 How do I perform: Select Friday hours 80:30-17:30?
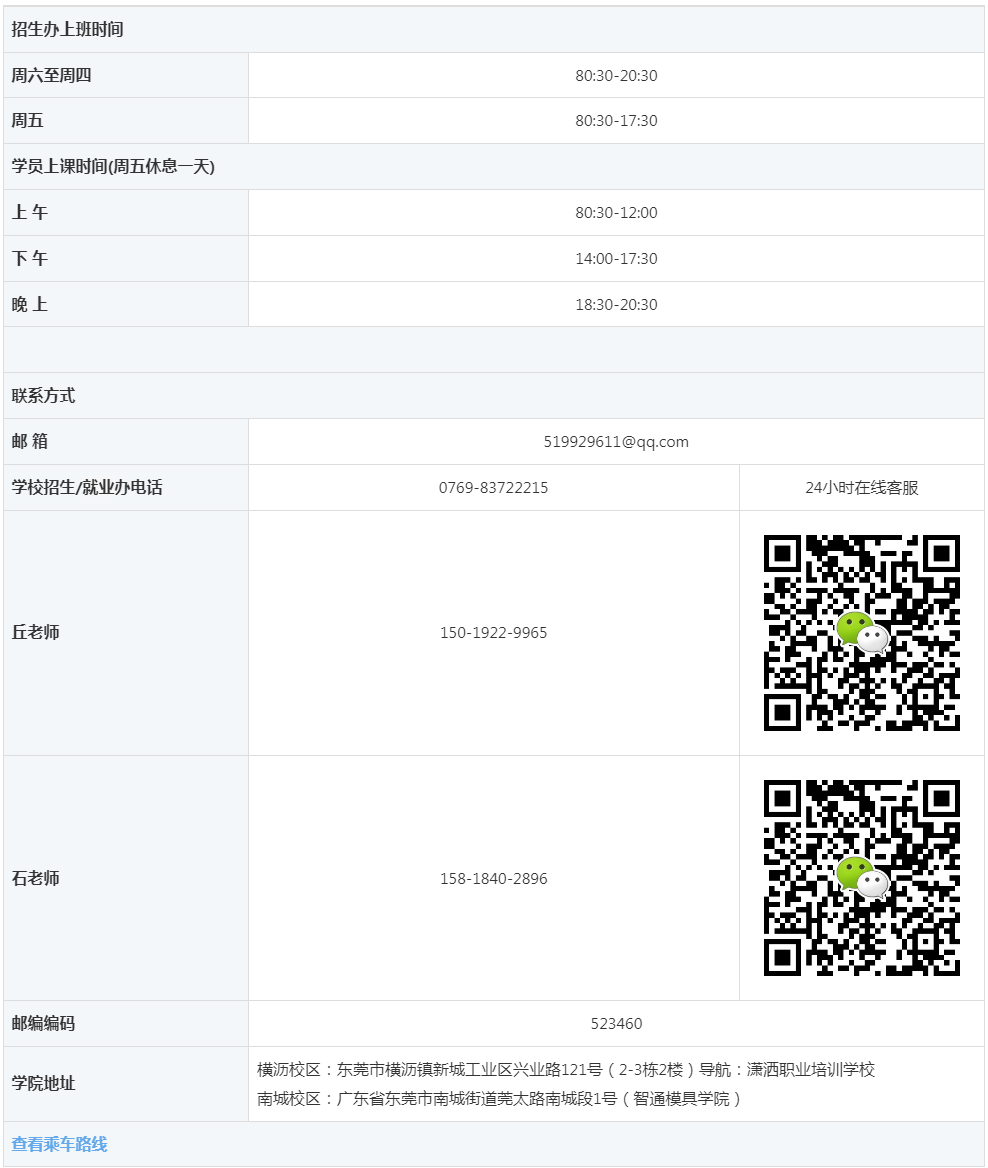click(616, 121)
